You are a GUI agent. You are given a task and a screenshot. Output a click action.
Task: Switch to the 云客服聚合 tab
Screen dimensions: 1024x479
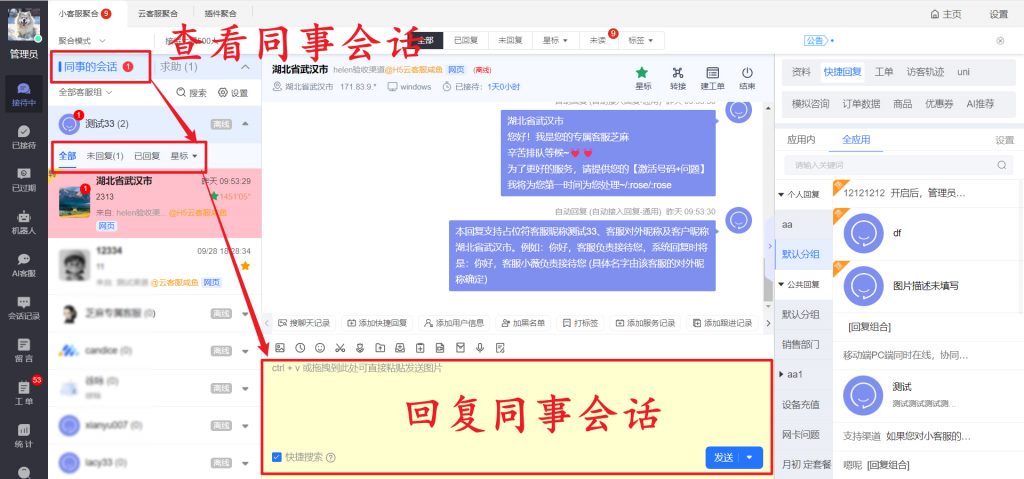tap(157, 13)
